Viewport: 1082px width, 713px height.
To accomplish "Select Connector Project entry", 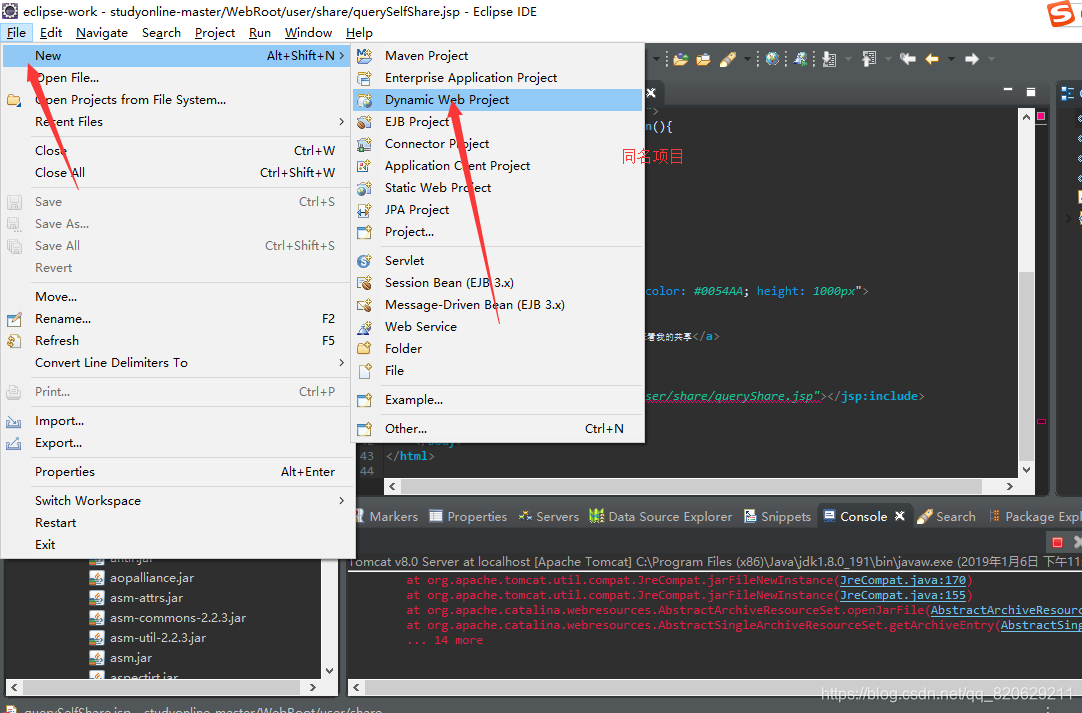I will pyautogui.click(x=498, y=144).
